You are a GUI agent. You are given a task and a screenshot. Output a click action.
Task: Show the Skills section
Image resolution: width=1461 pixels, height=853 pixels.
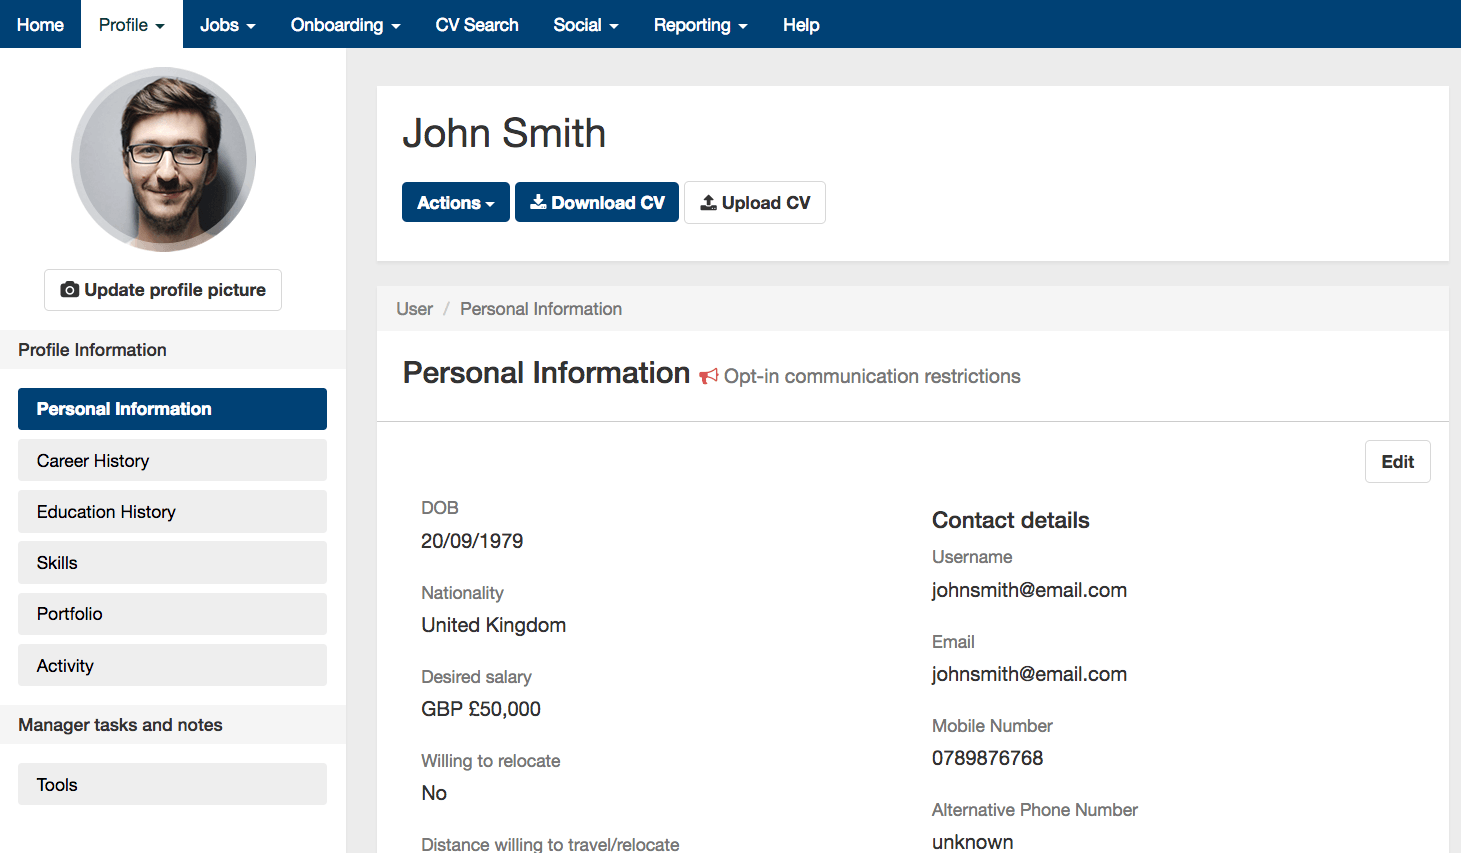click(172, 562)
